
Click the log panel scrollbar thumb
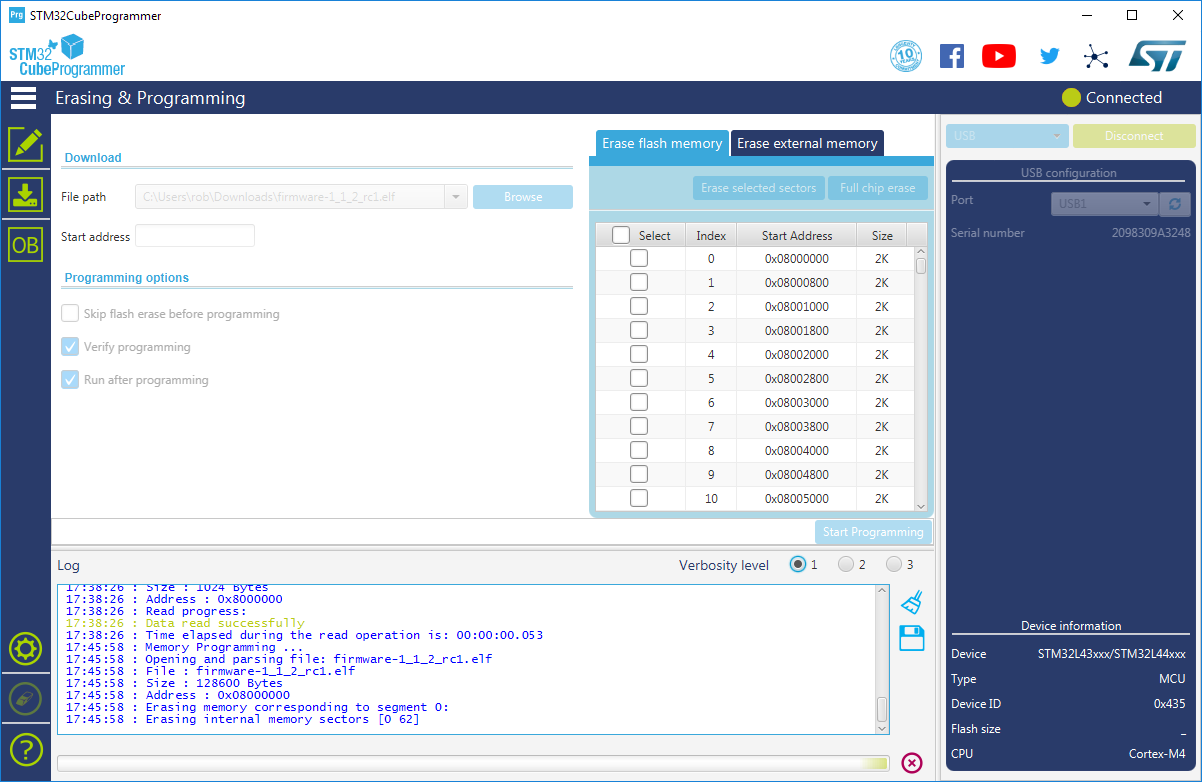pos(882,709)
